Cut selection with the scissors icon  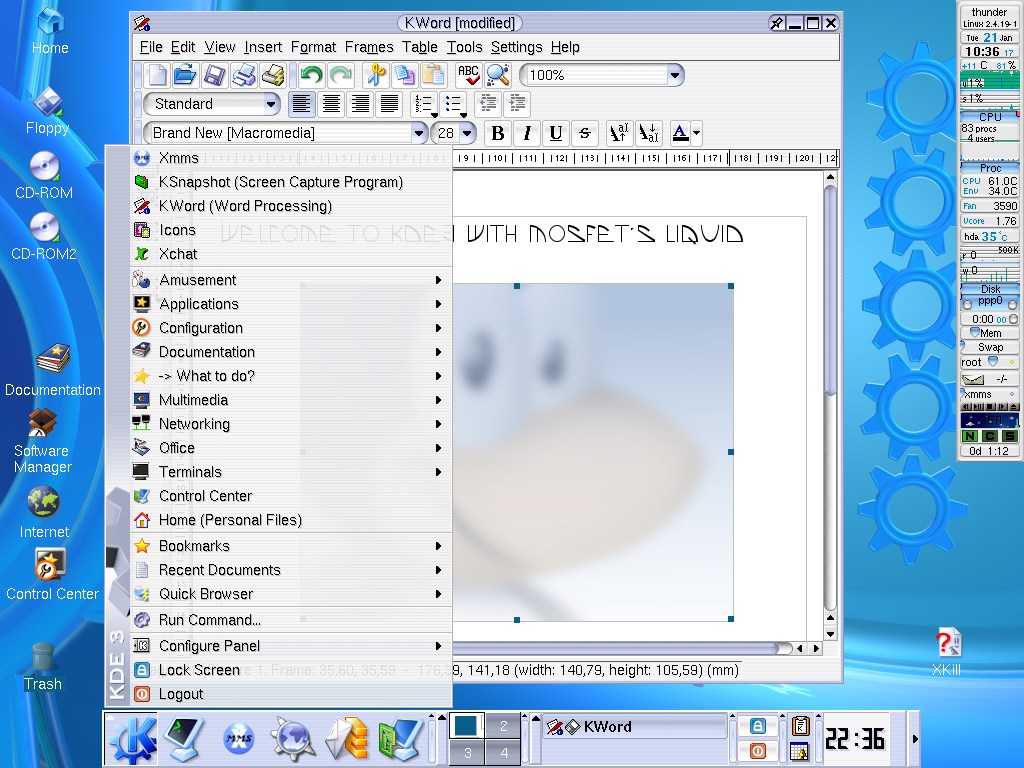(x=376, y=75)
